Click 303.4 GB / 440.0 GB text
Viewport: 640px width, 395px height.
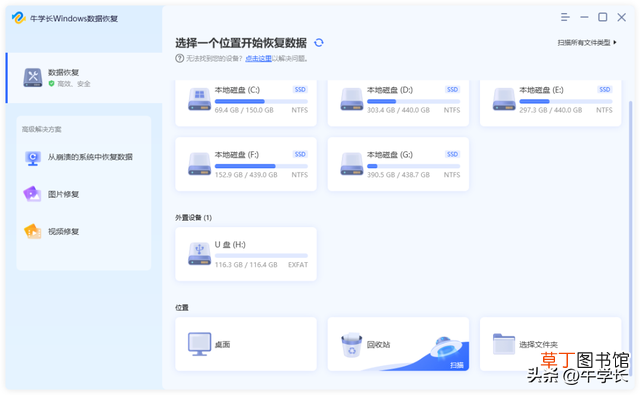coord(398,110)
